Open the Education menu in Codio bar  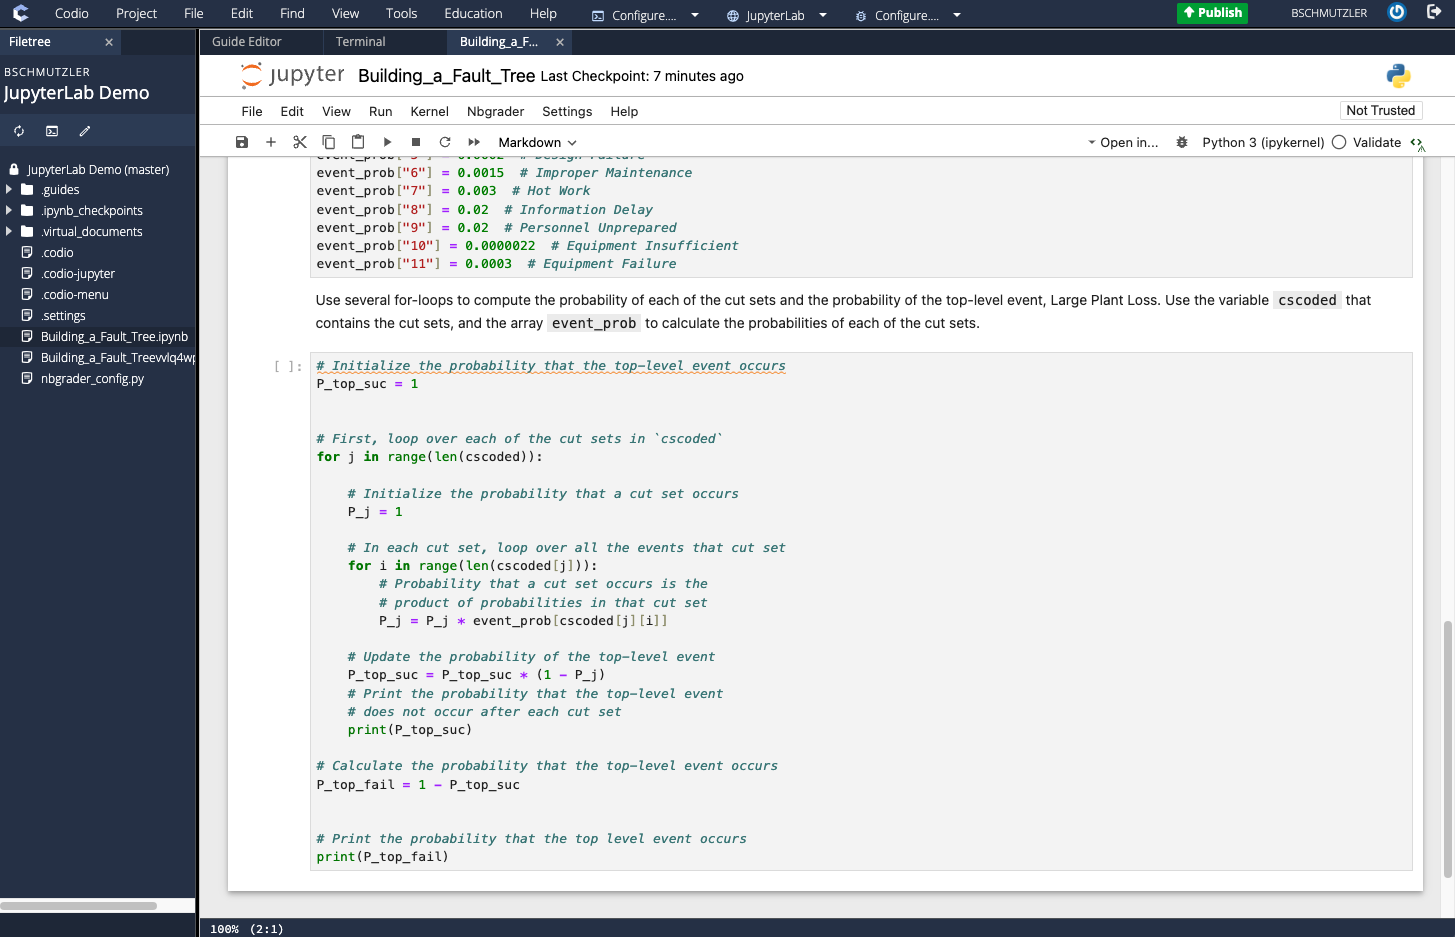point(473,13)
